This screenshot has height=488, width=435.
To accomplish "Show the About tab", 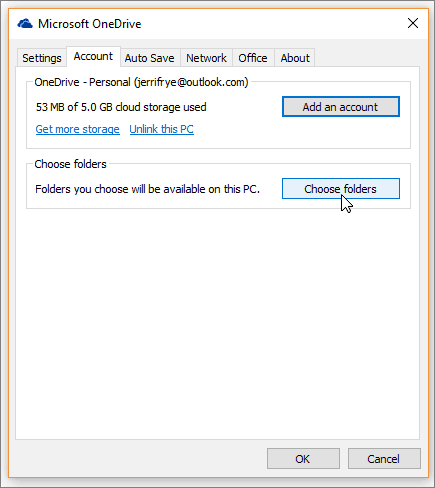I will 295,58.
